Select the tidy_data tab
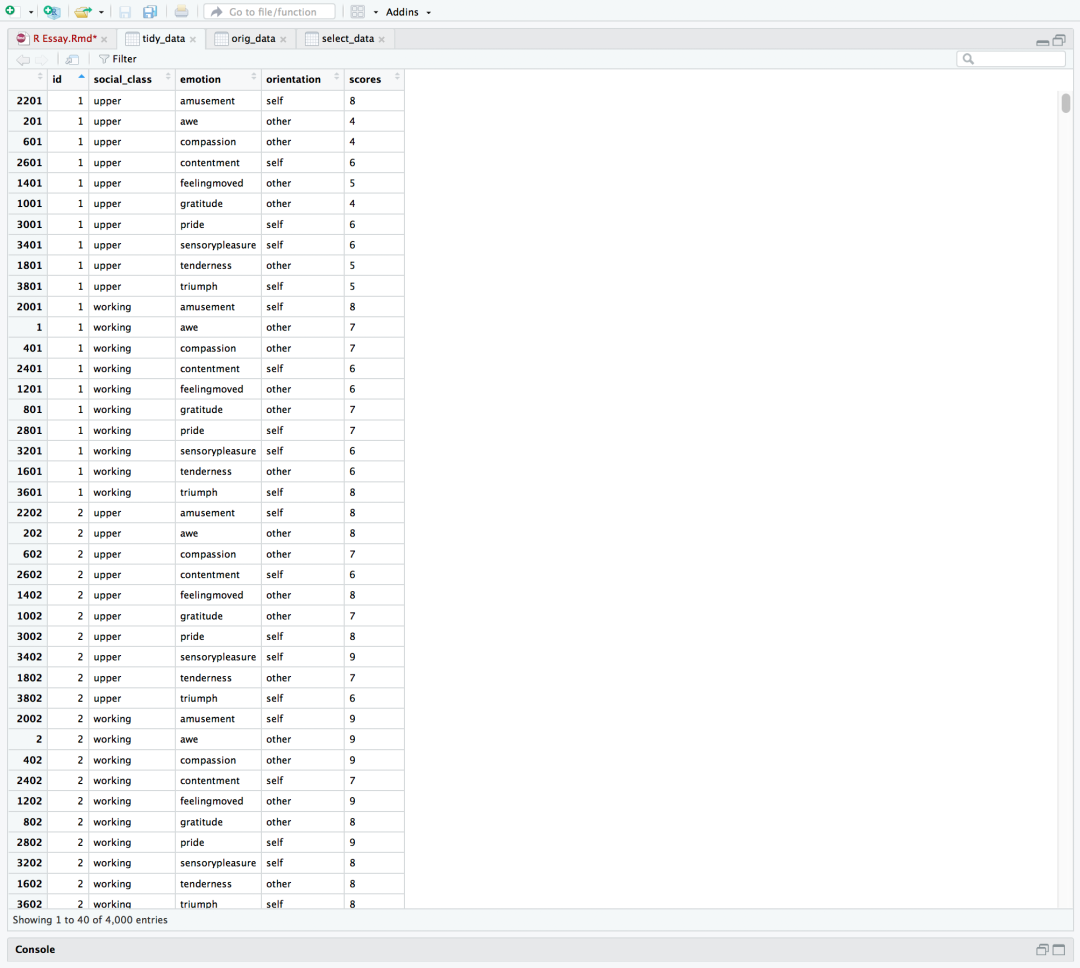This screenshot has height=968, width=1080. click(163, 39)
